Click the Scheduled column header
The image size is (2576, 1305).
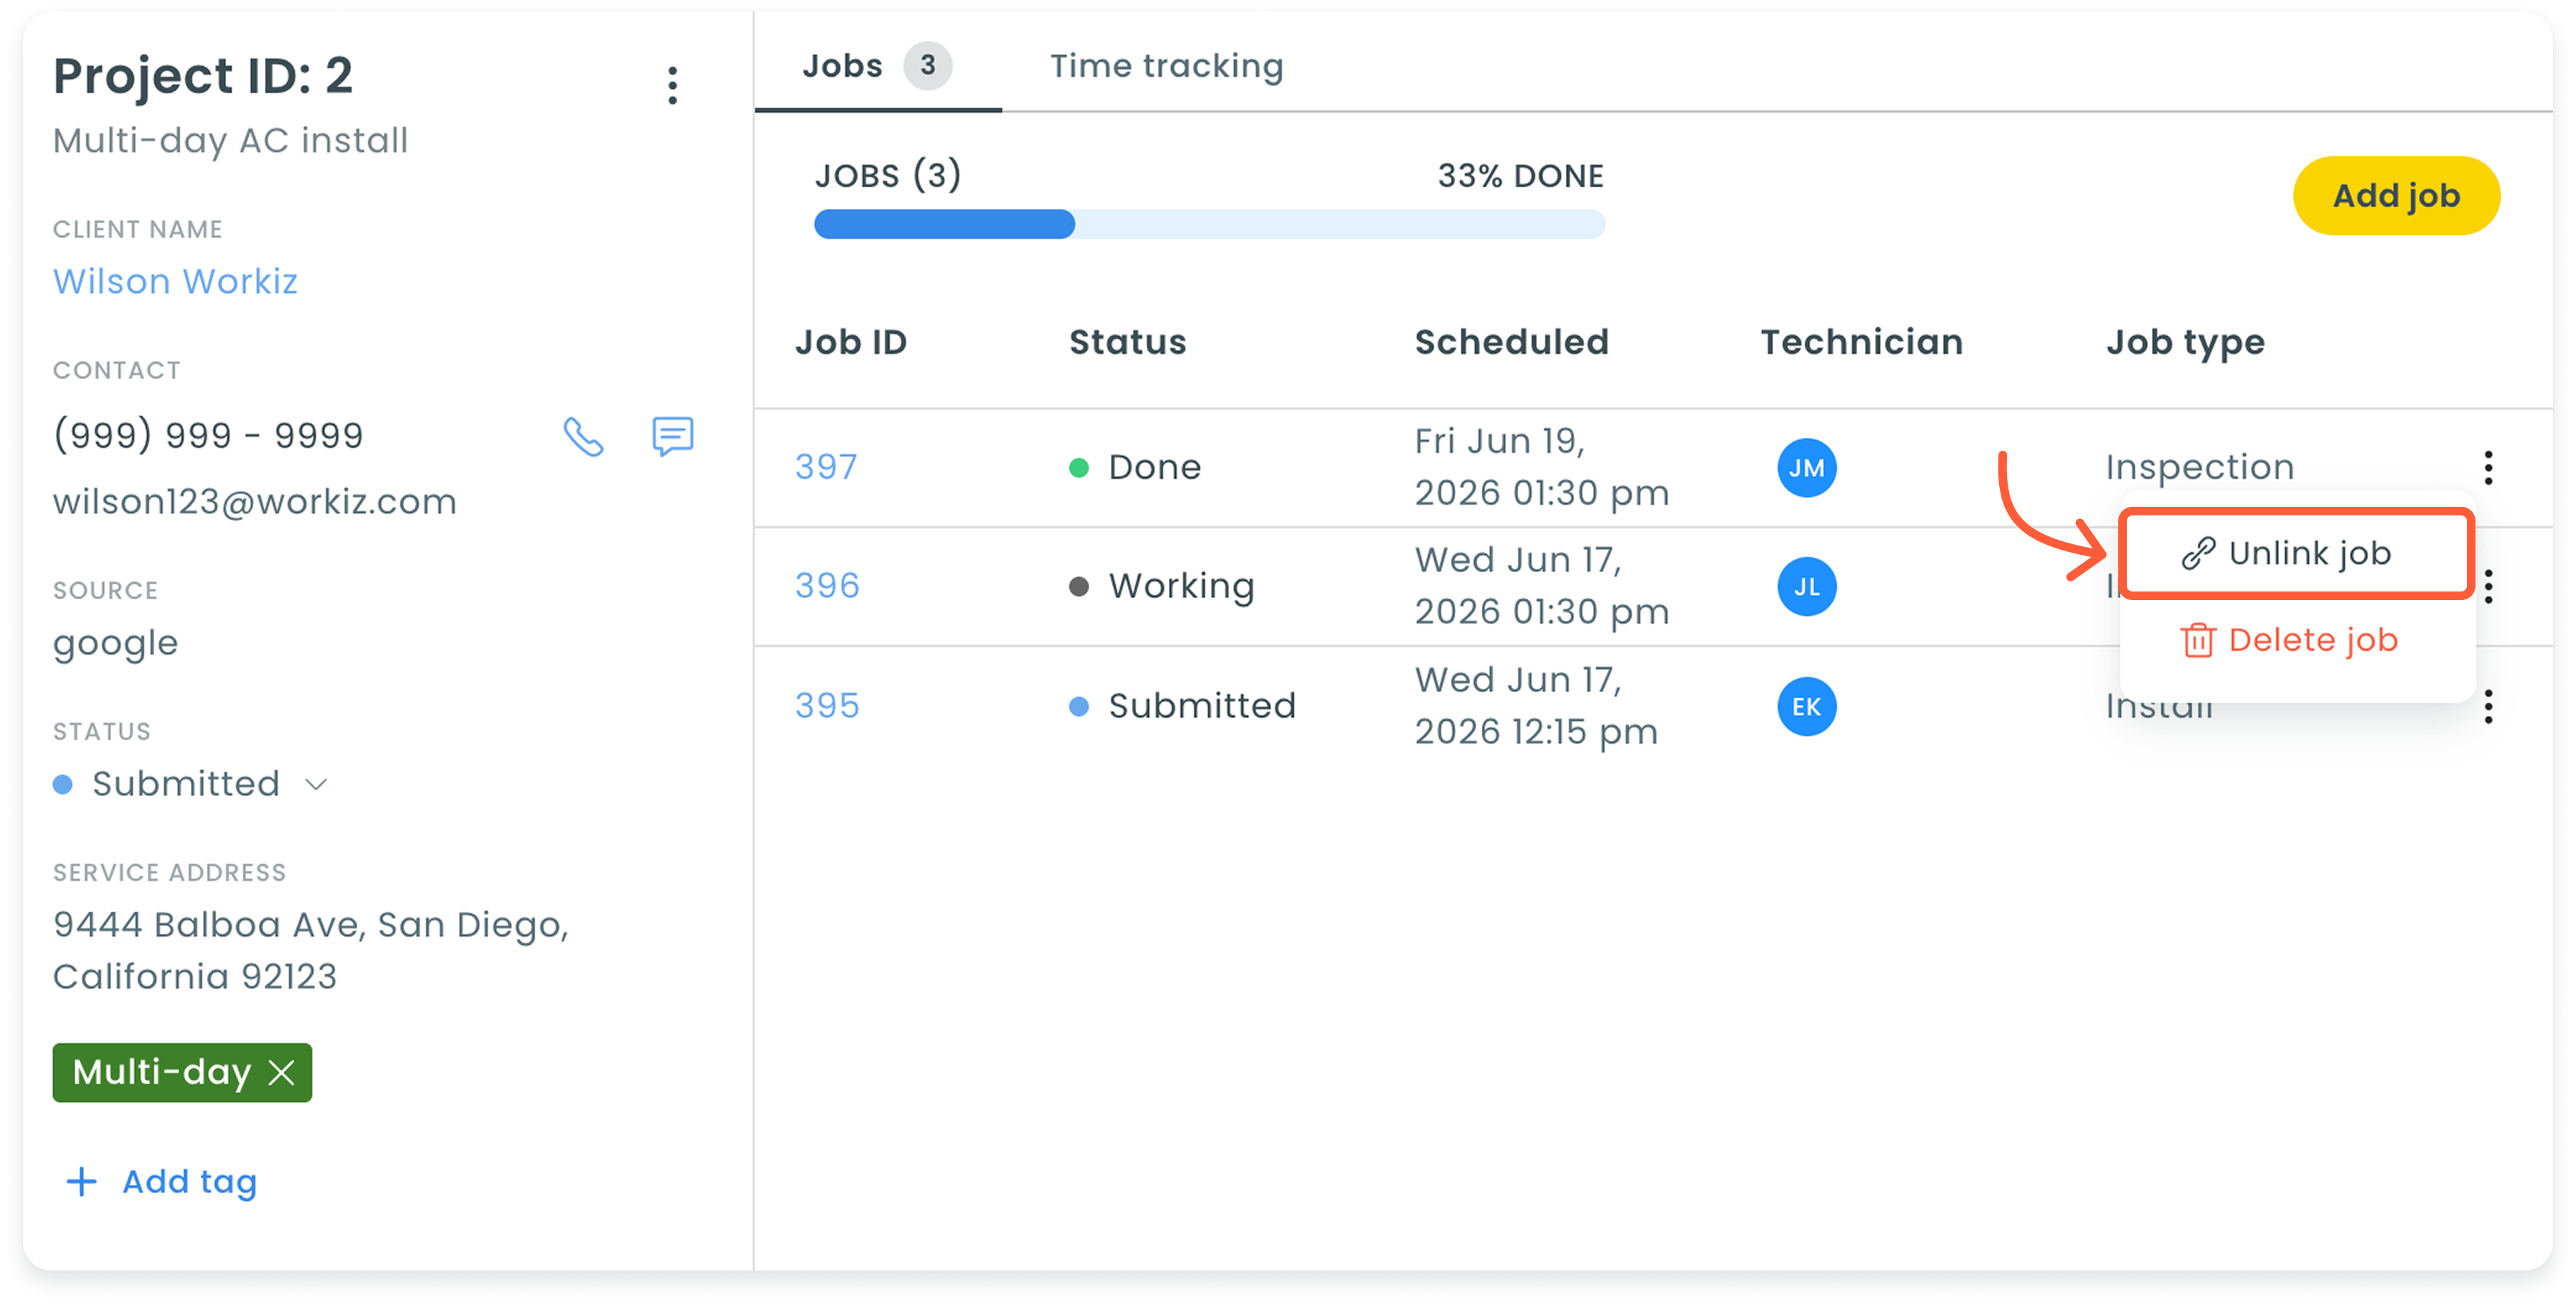[1511, 342]
